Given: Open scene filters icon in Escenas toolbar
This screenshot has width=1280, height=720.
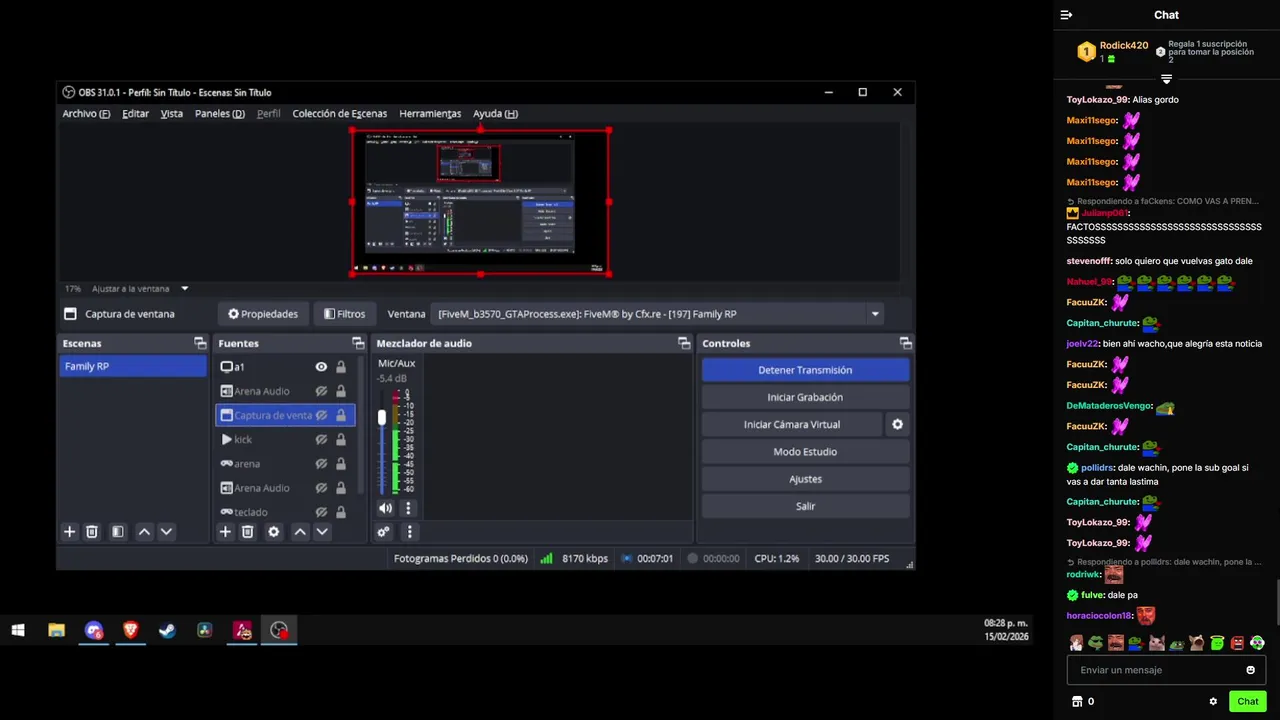Looking at the screenshot, I should pyautogui.click(x=117, y=532).
